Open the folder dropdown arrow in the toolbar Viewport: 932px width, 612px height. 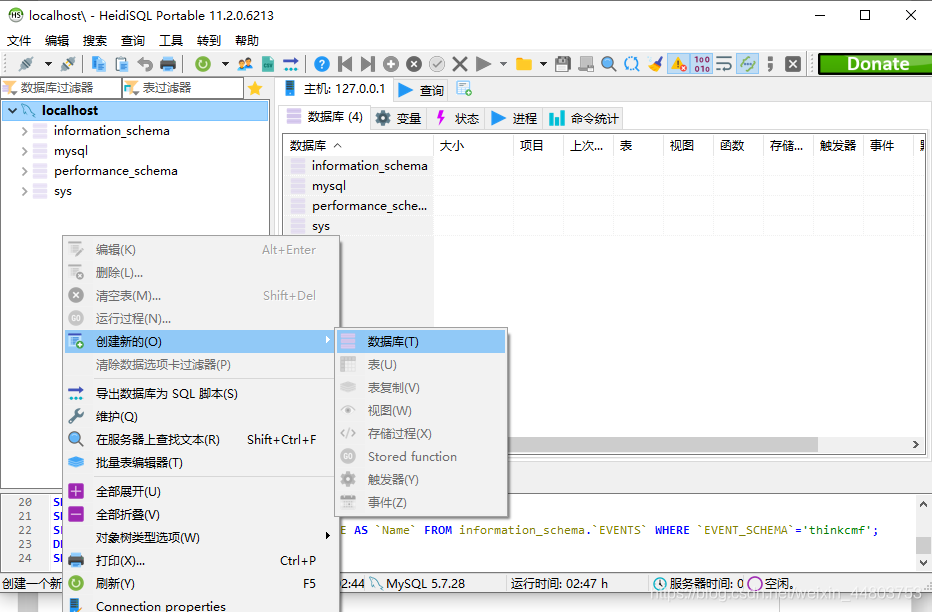point(542,64)
